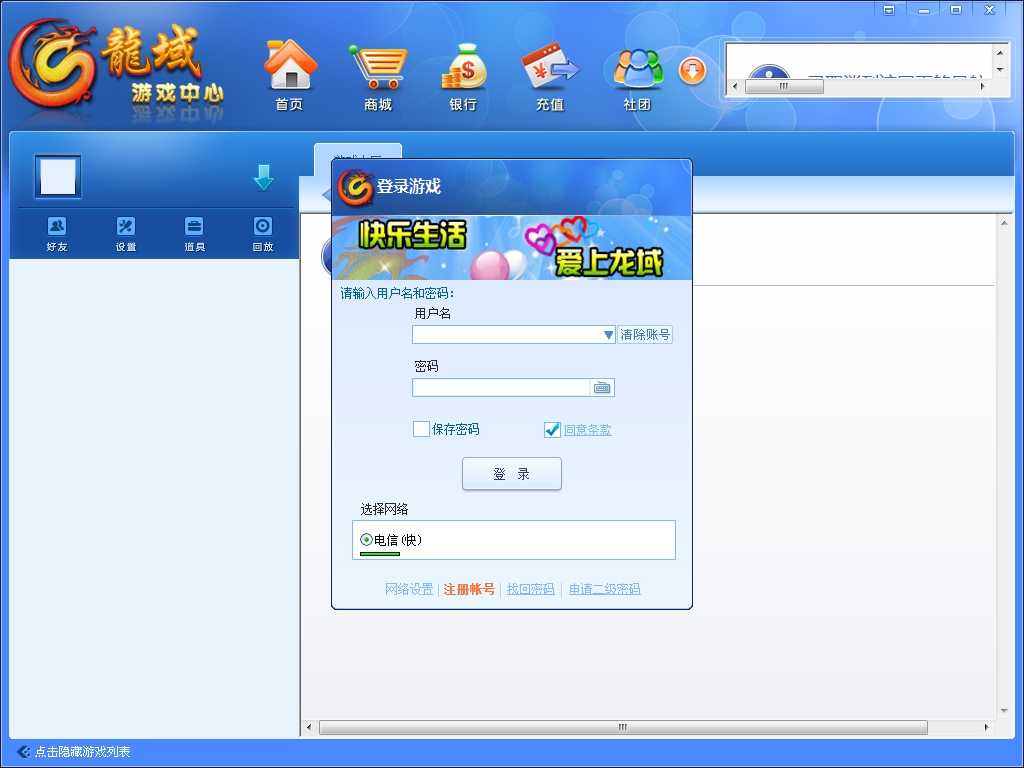
Task: Open the 注册帐号 register link
Action: (470, 589)
